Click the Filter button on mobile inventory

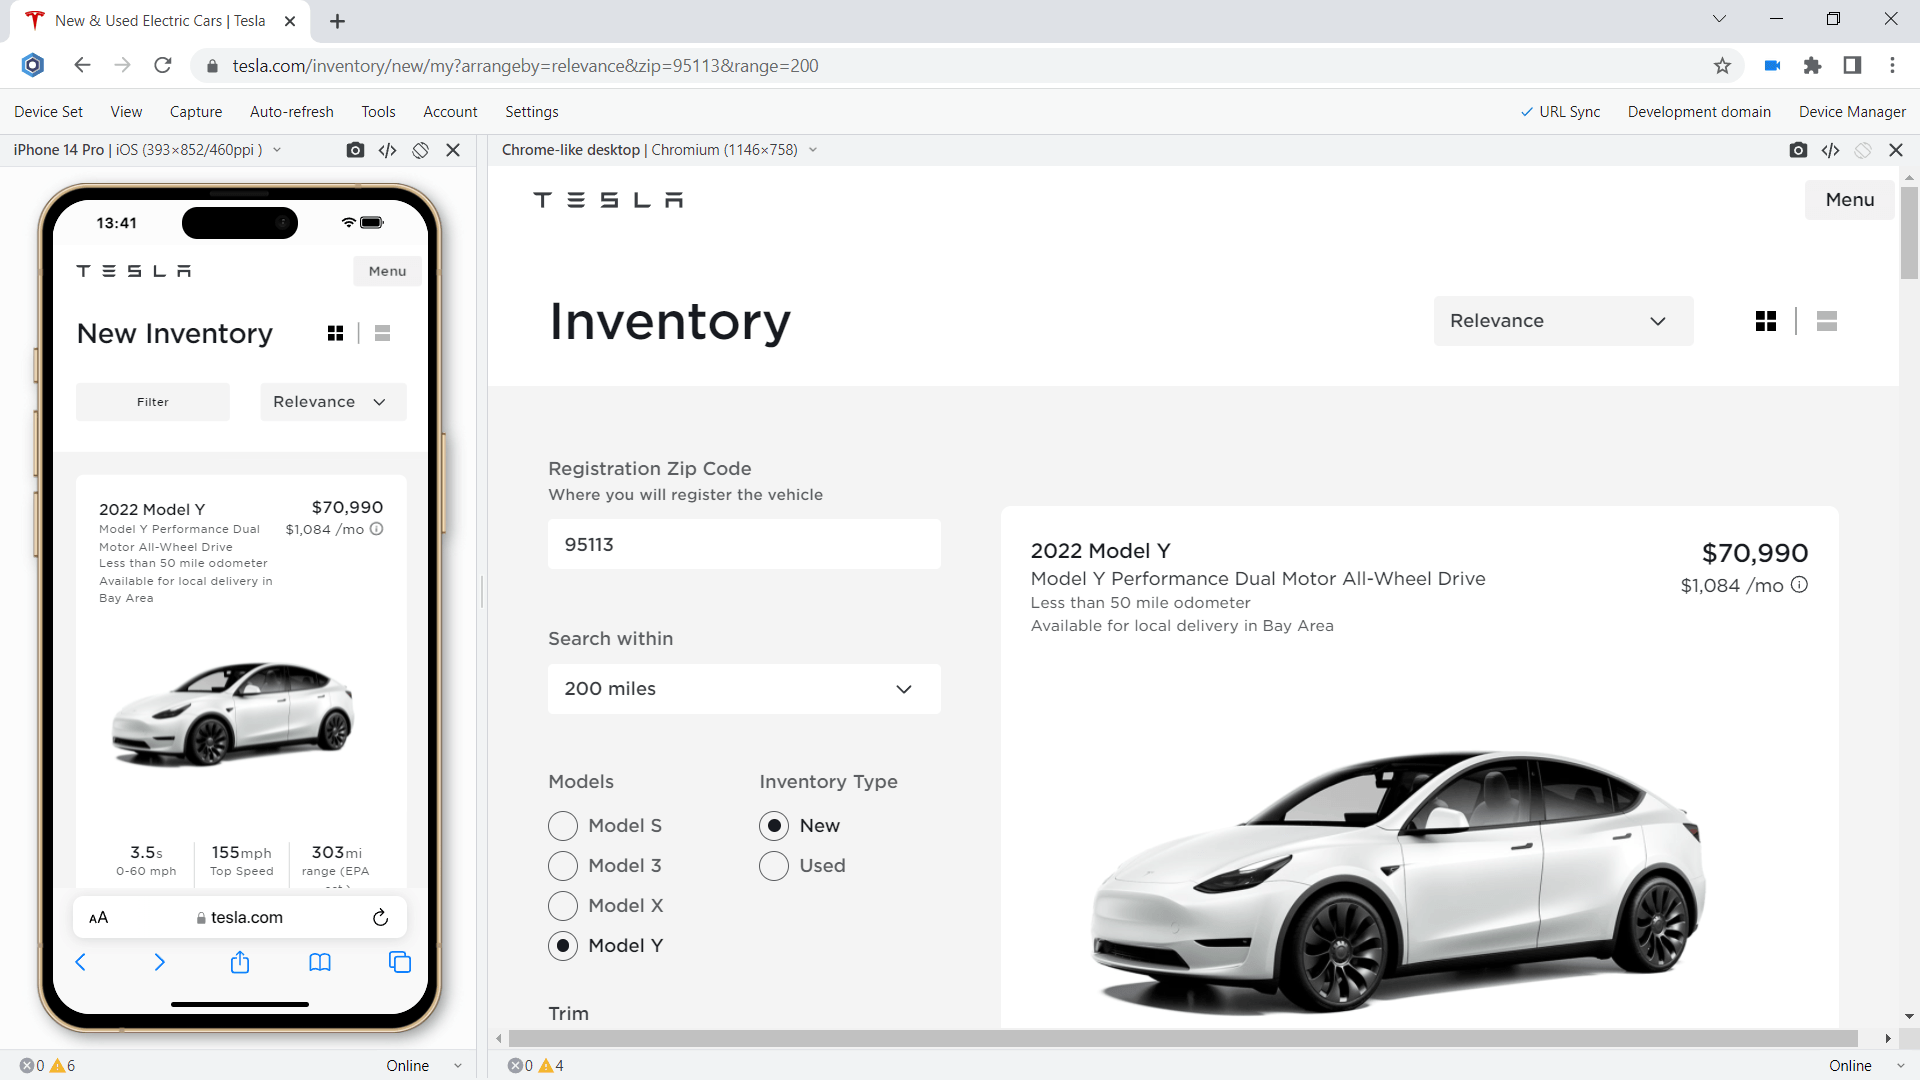click(152, 401)
